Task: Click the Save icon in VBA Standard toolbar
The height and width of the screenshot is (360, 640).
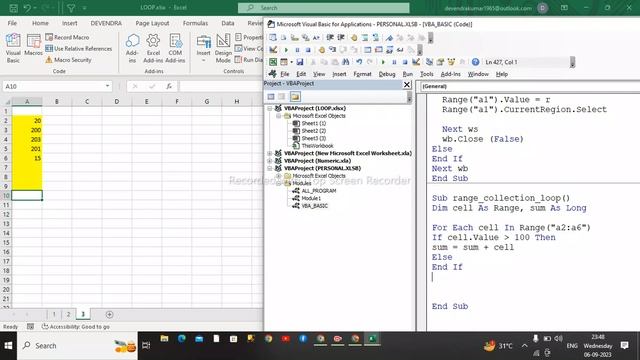Action: 300,62
